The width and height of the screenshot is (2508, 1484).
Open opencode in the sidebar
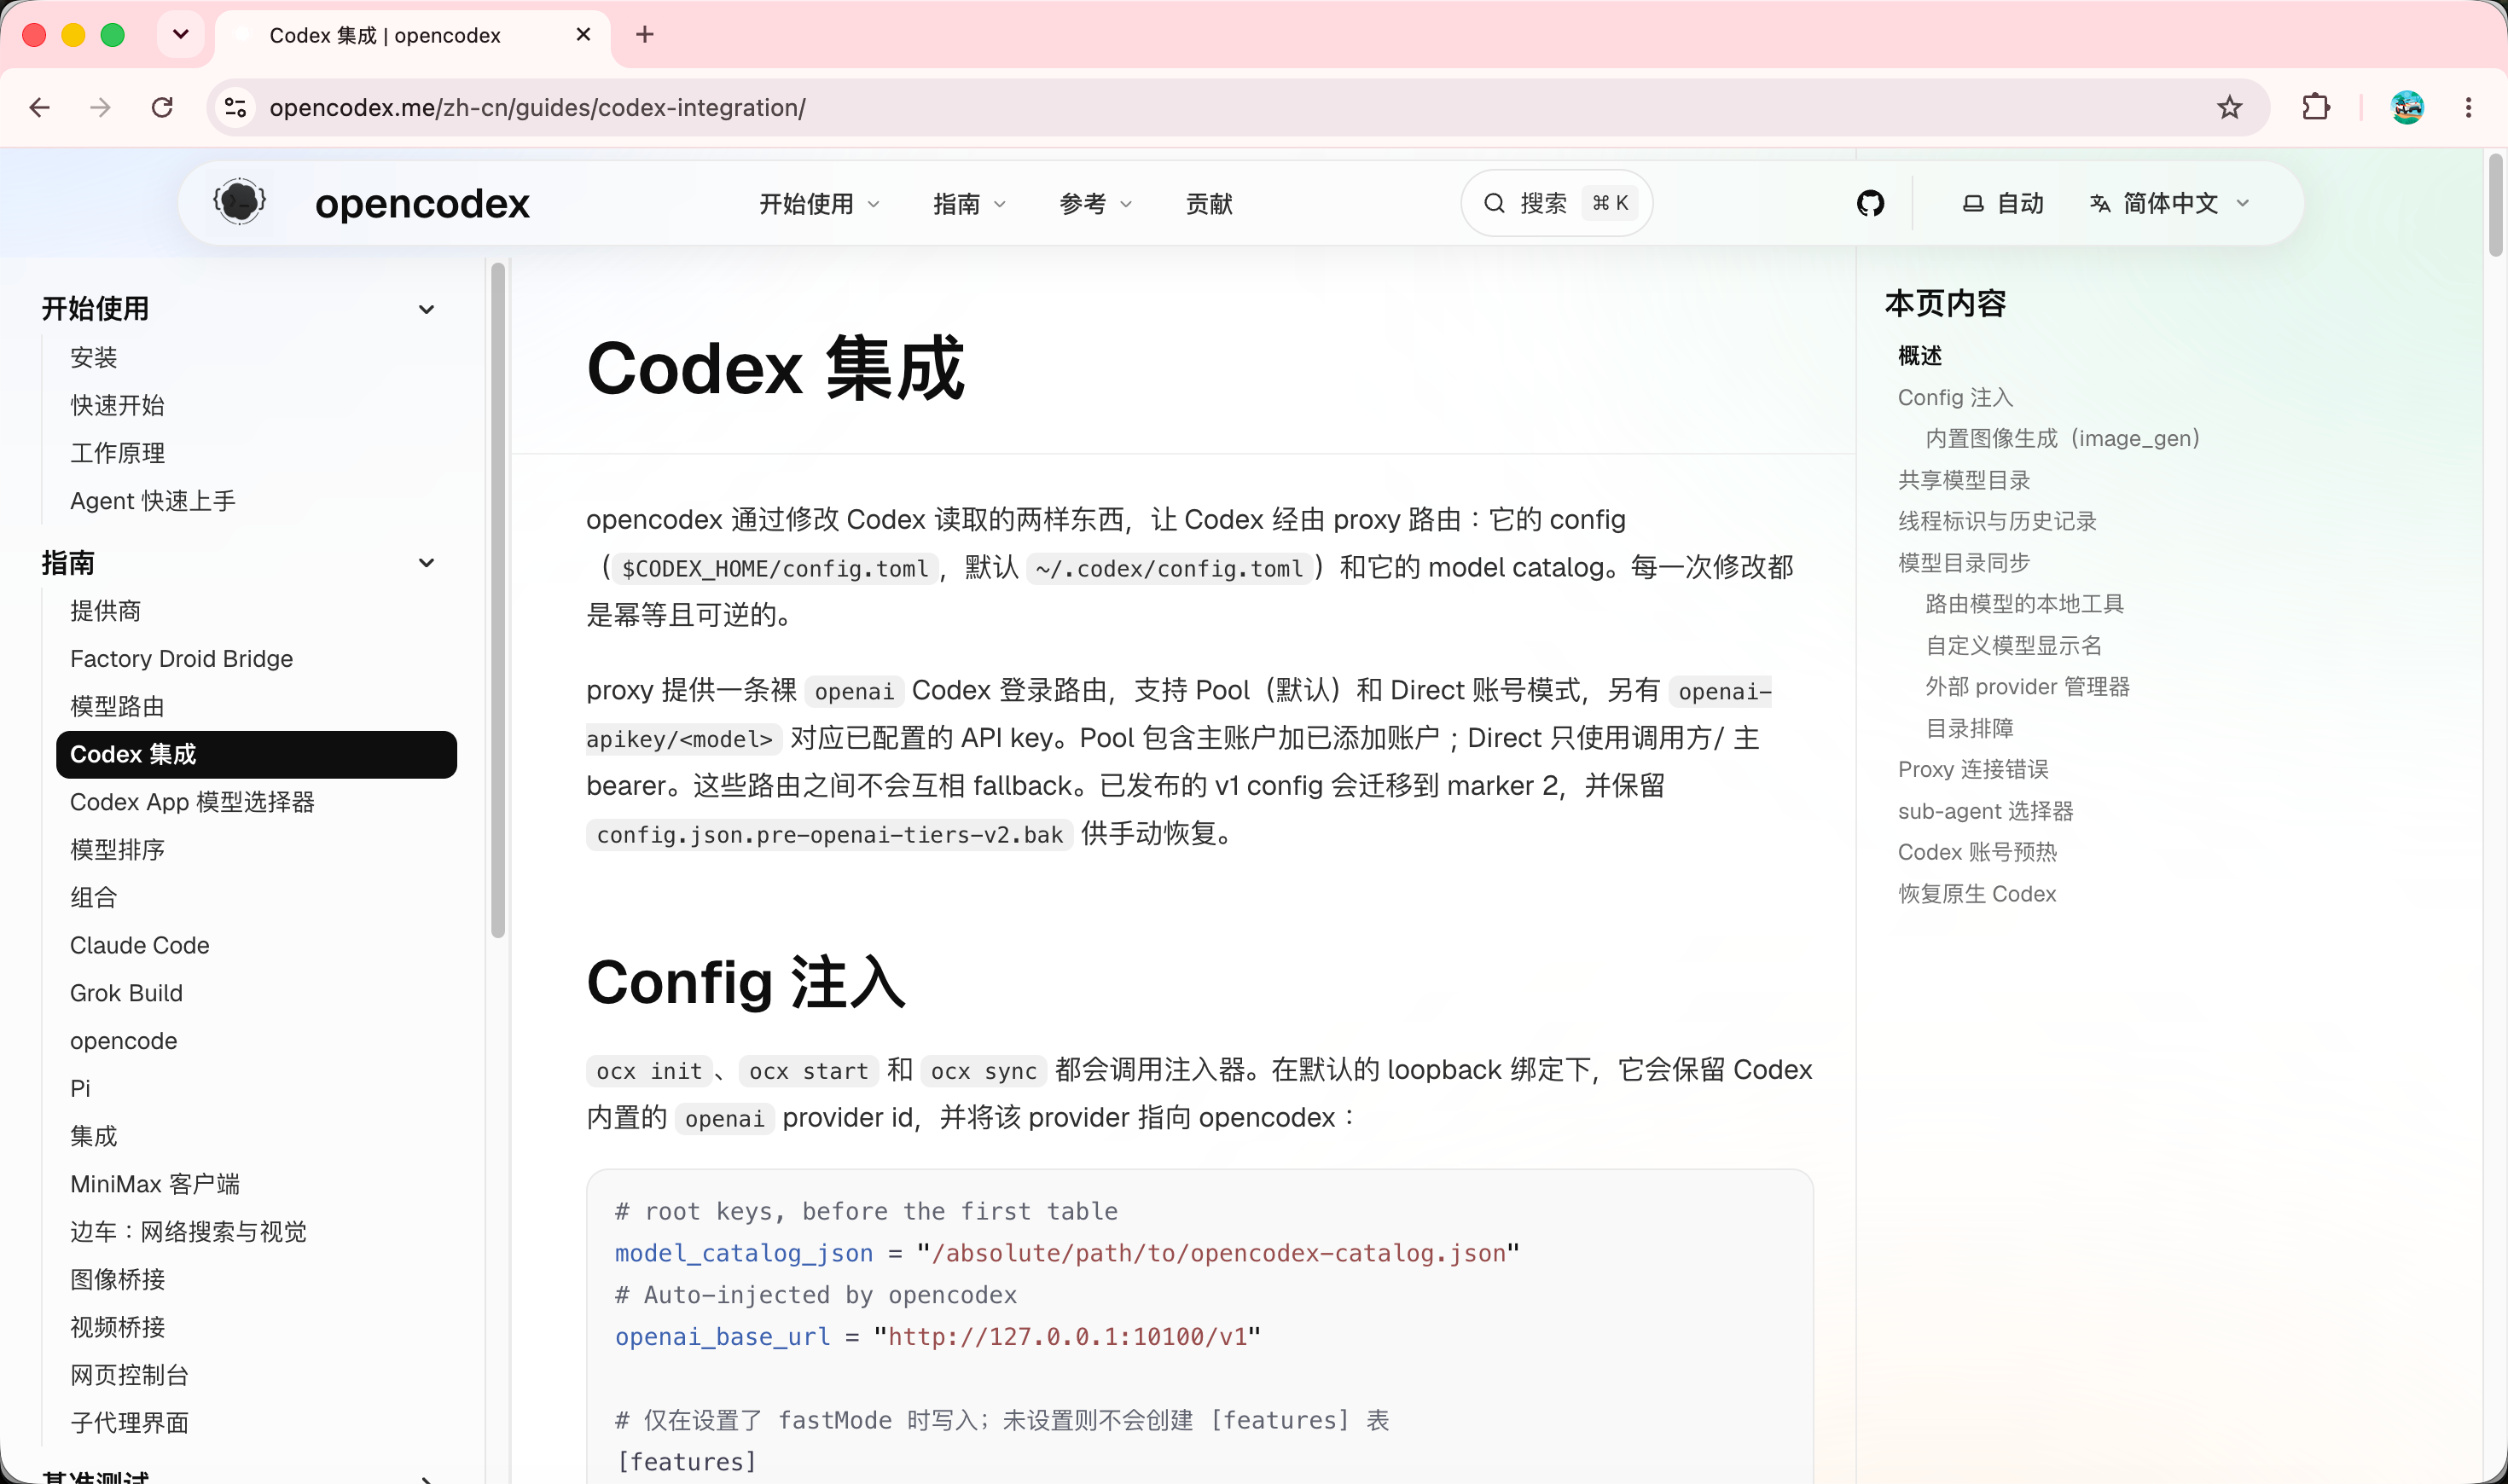(x=123, y=1041)
